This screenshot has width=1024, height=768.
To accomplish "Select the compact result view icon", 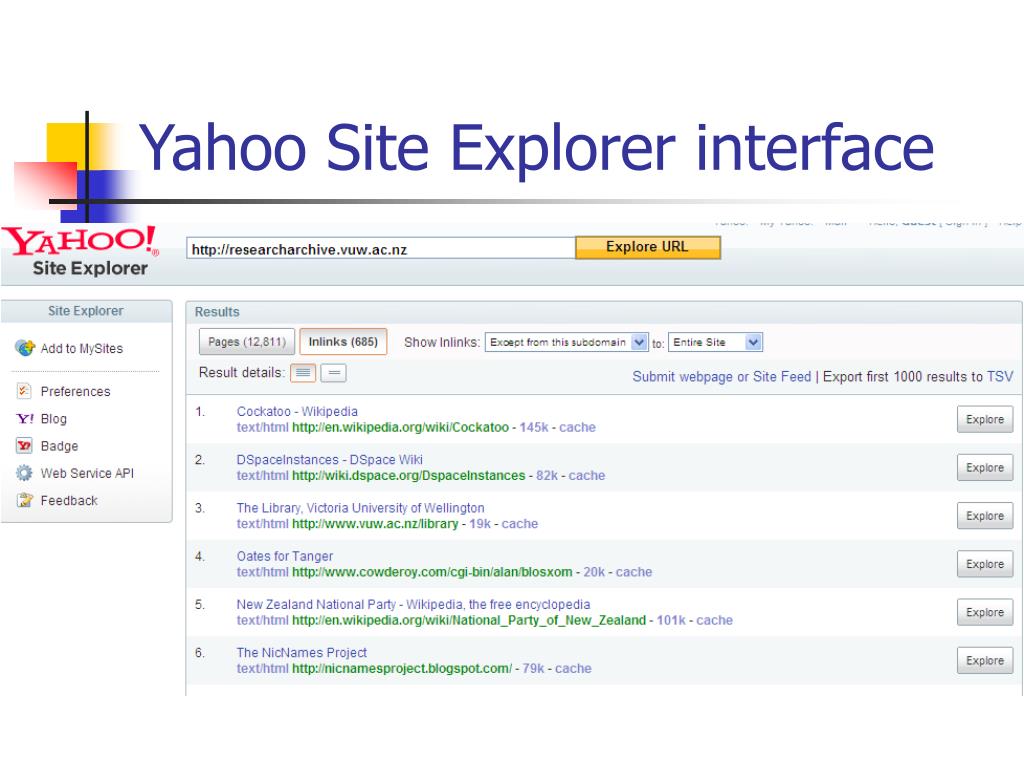I will [x=334, y=373].
